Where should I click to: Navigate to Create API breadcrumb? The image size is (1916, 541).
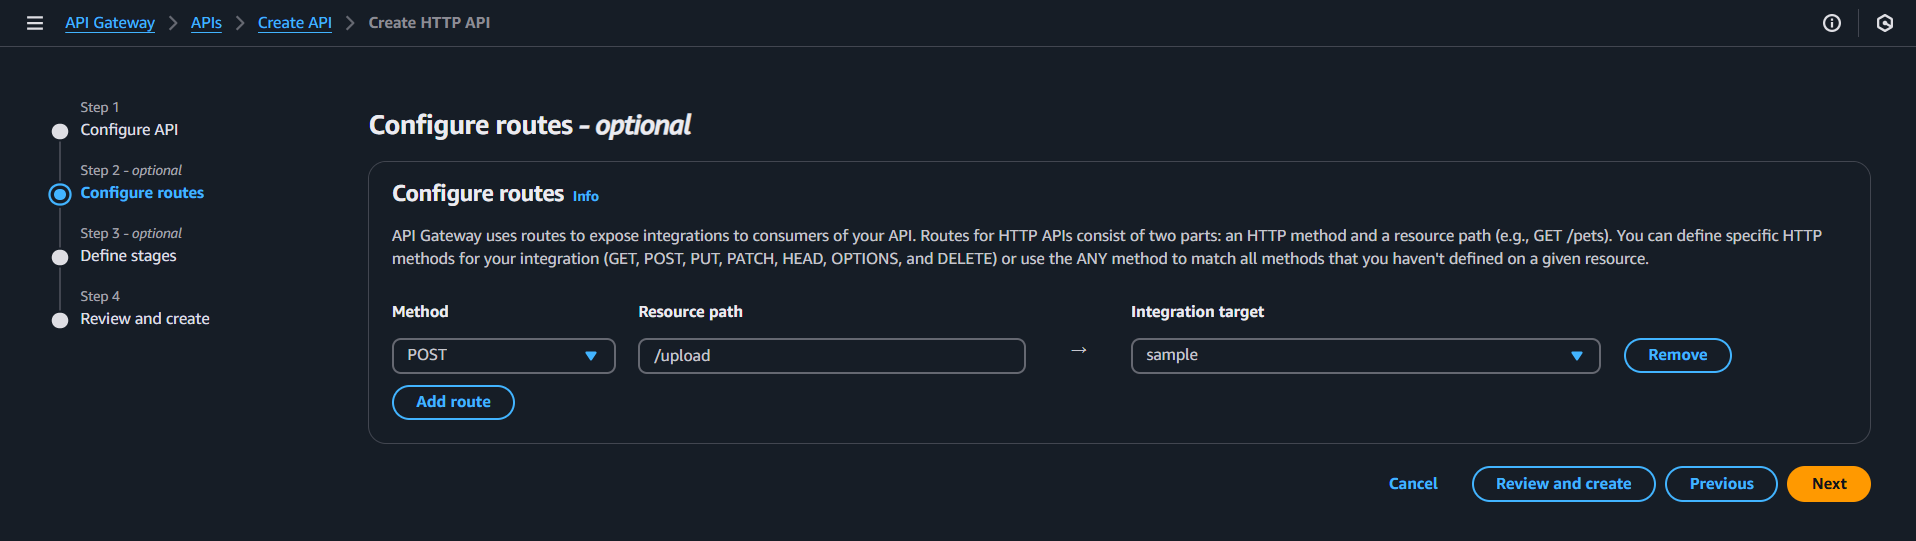(295, 23)
